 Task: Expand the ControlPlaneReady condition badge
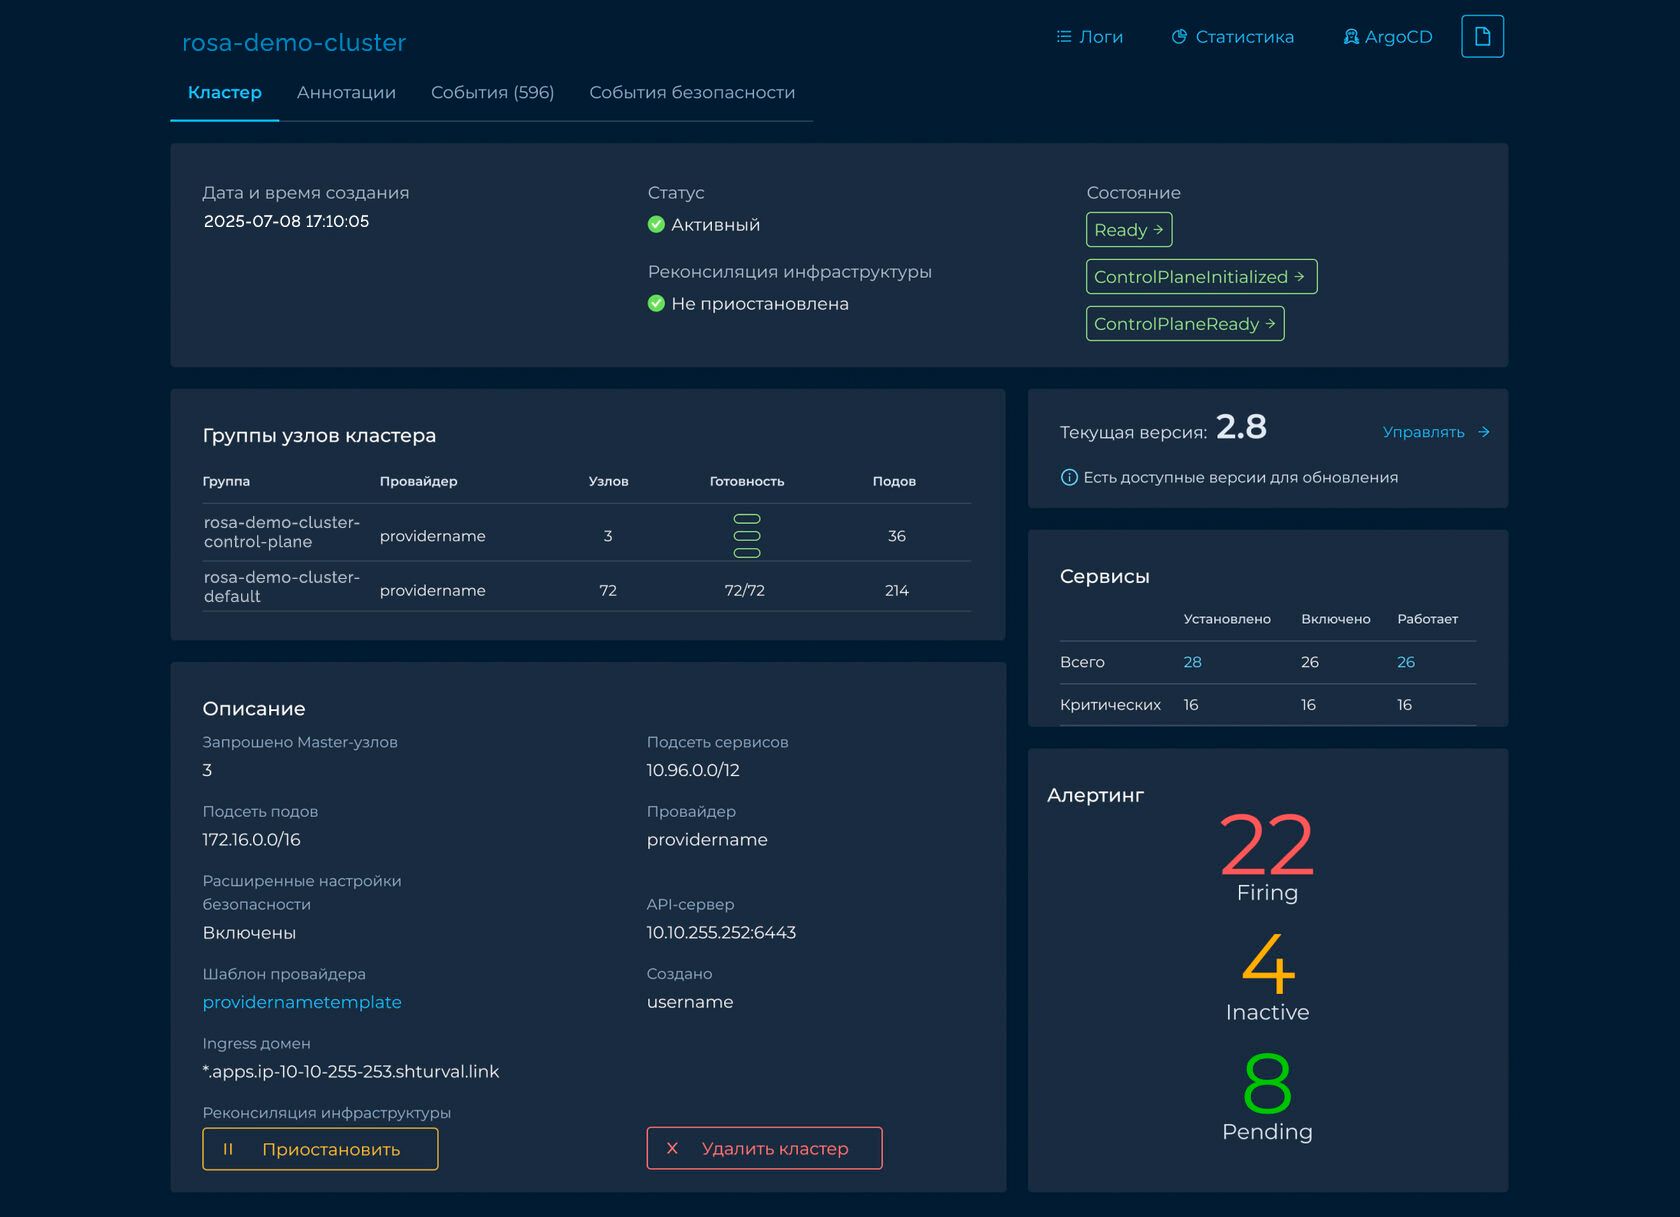click(x=1184, y=324)
